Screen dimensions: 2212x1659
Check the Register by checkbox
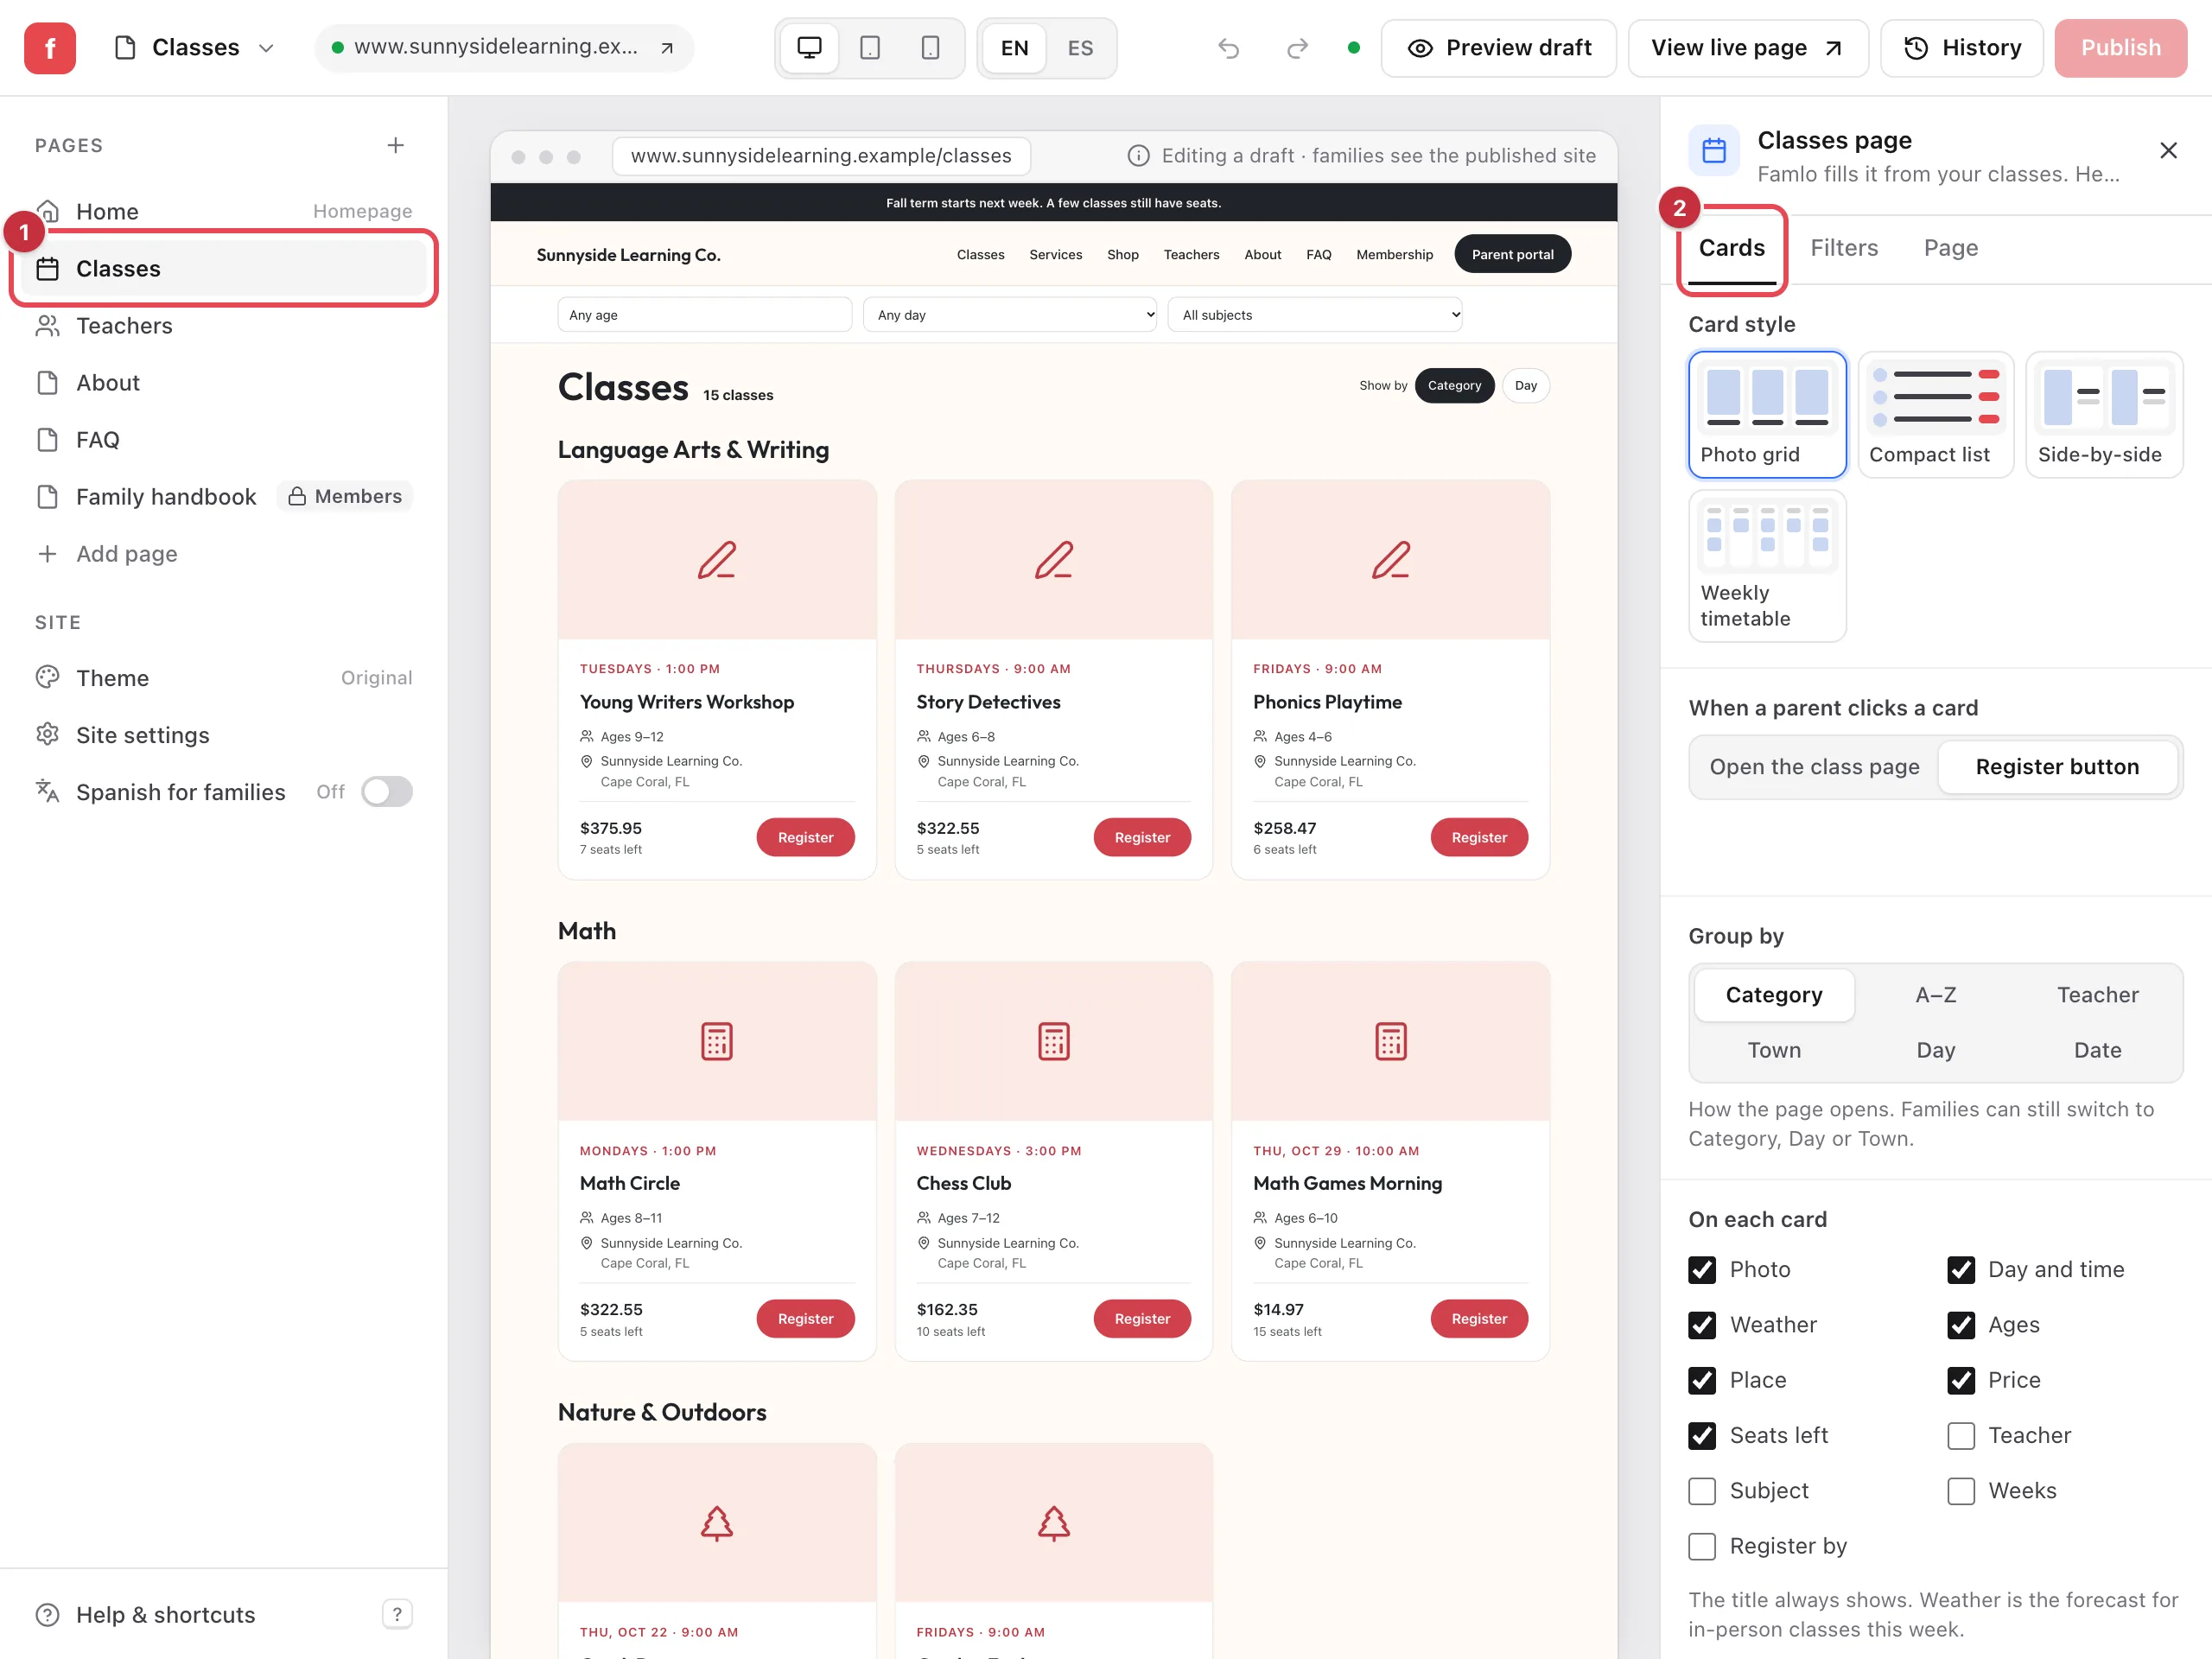(x=1702, y=1546)
